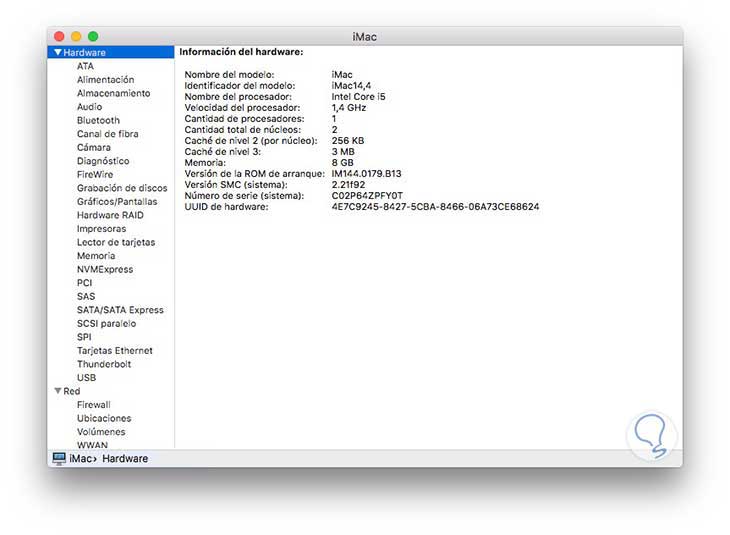Select Alimentación in the sidebar
The image size is (730, 535).
(105, 80)
